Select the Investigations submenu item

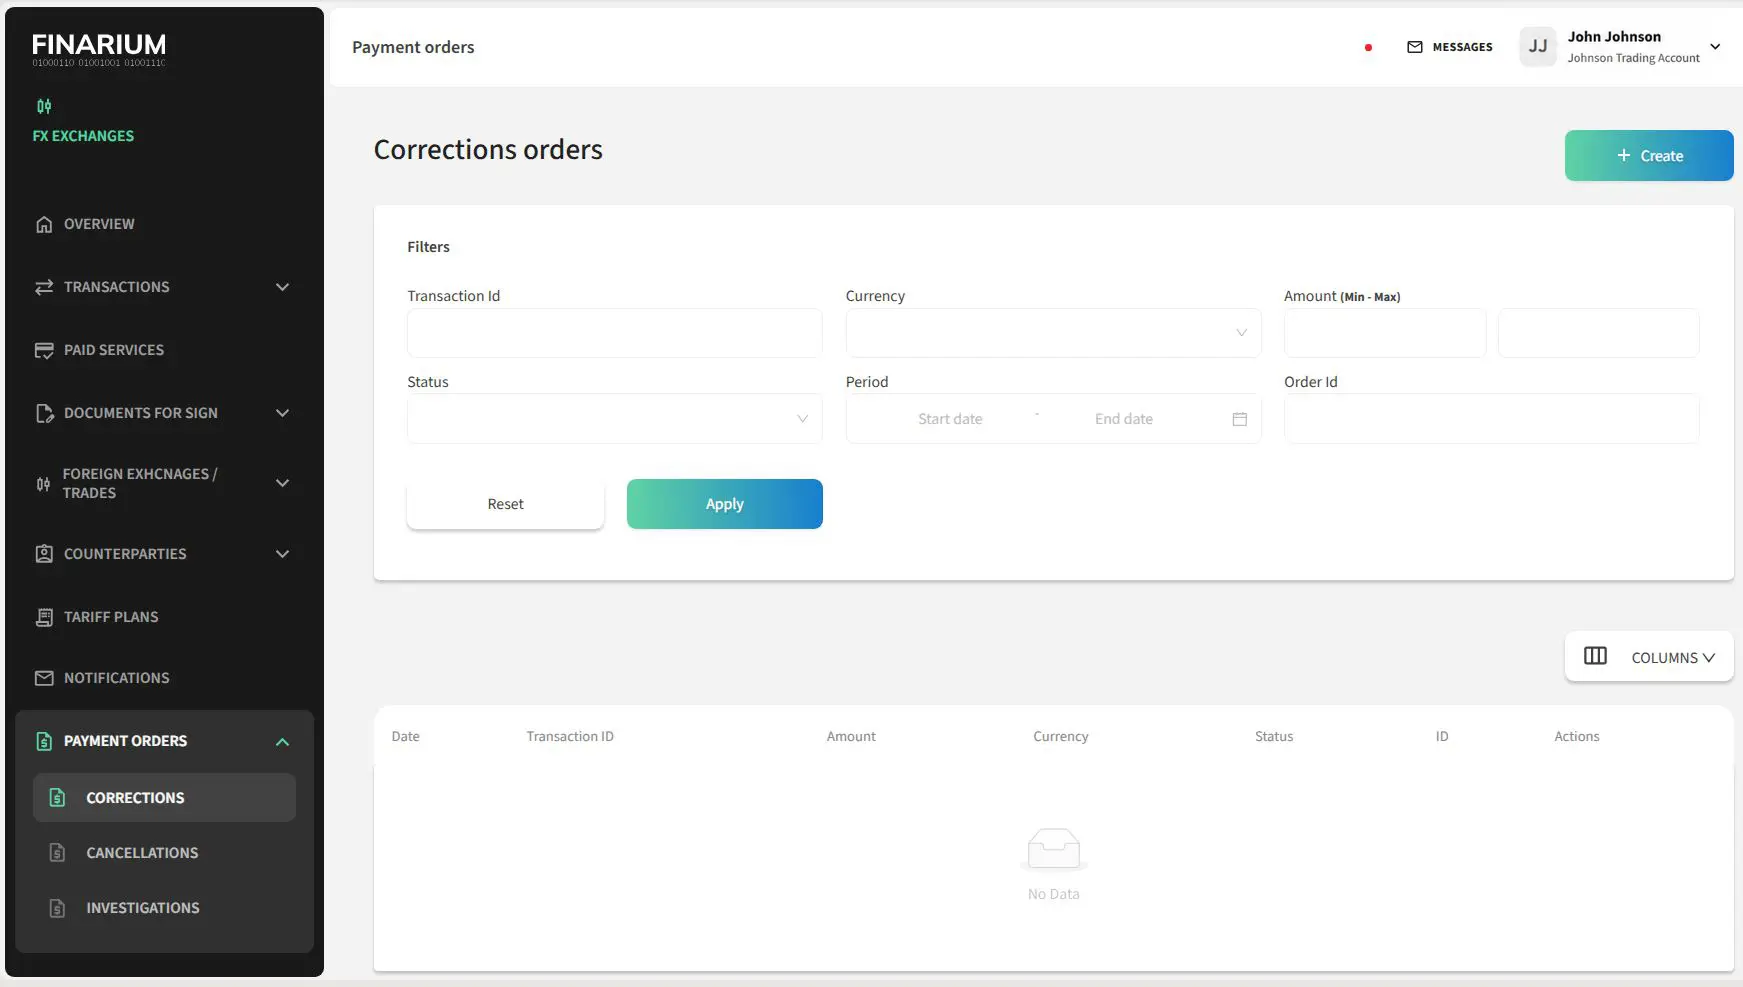point(164,908)
